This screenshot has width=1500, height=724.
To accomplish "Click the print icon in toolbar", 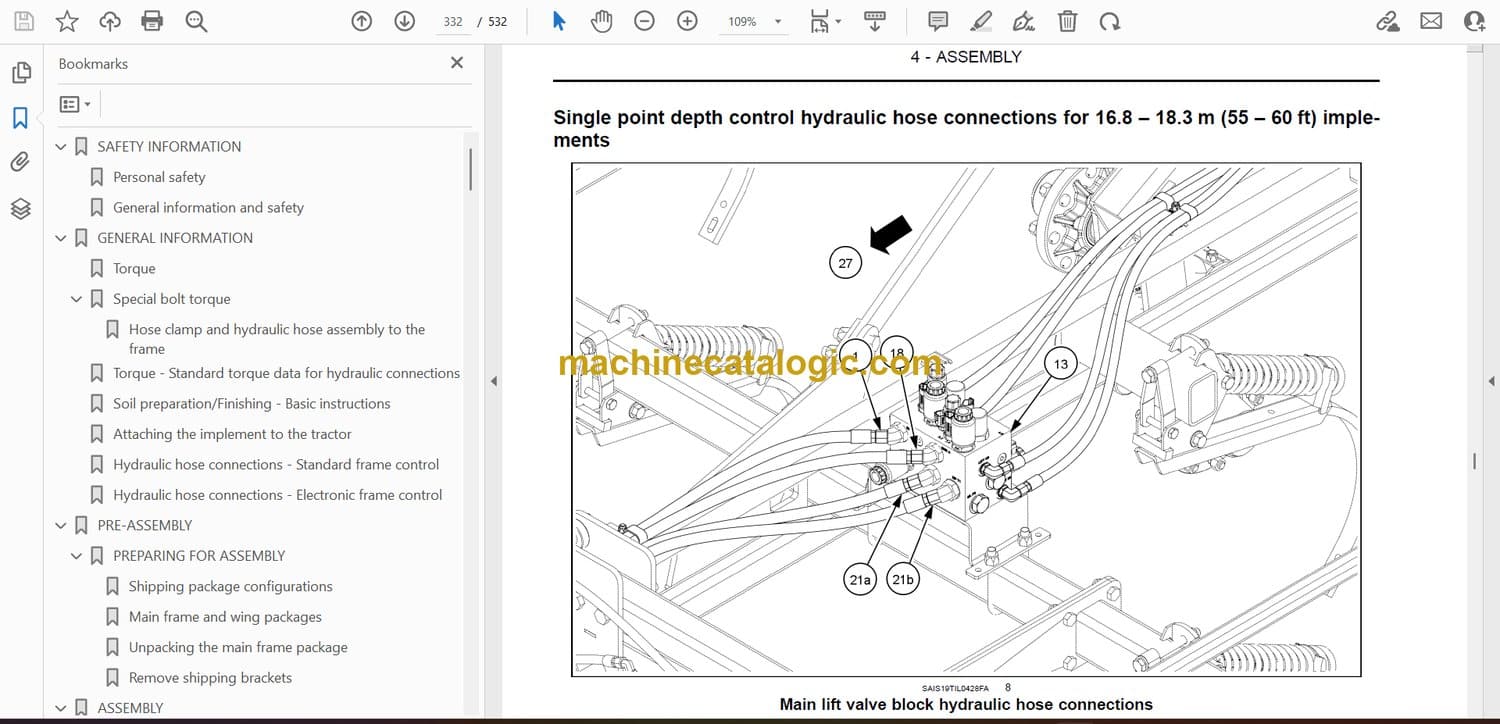I will [x=152, y=21].
